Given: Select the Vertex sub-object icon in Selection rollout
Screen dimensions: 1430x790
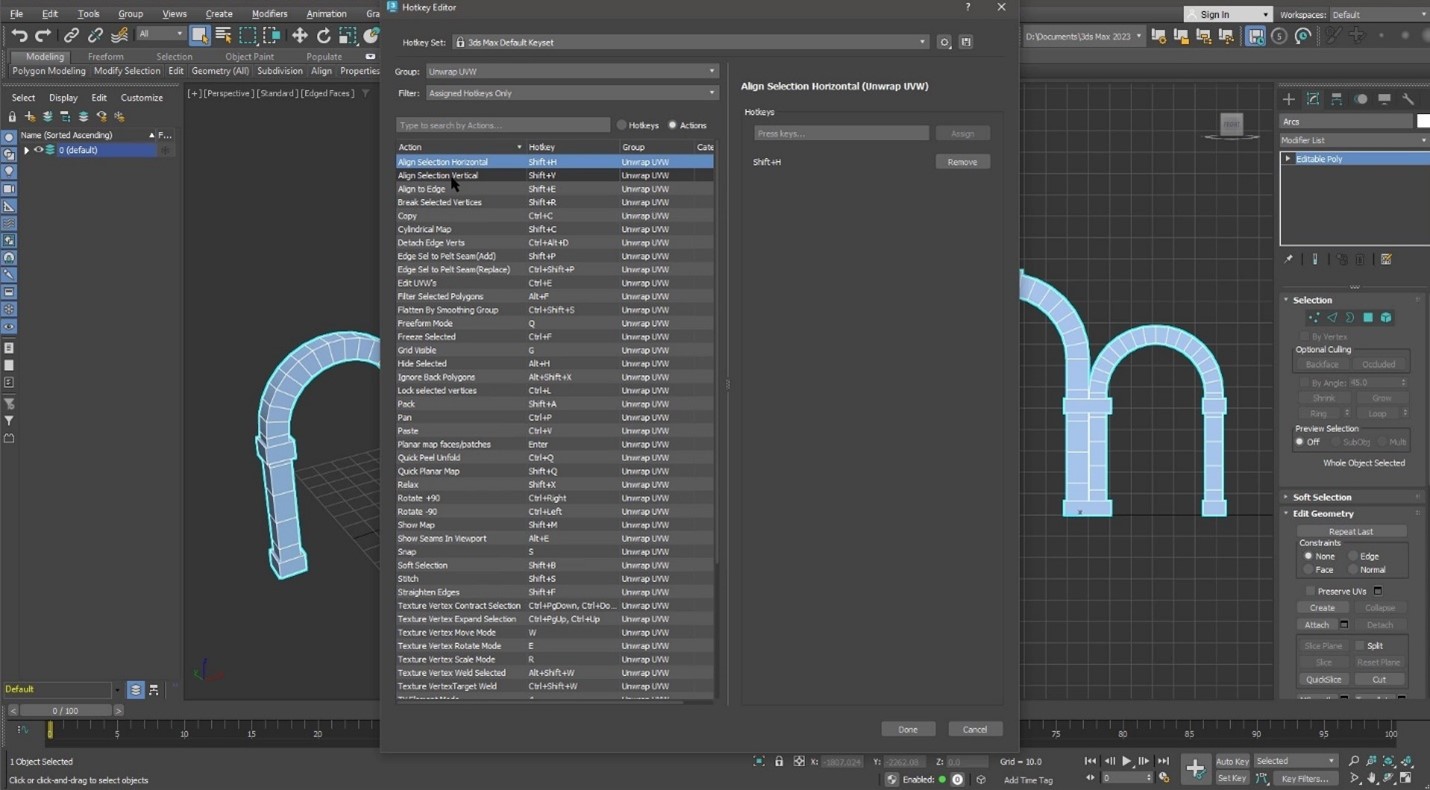Looking at the screenshot, I should [x=1314, y=317].
